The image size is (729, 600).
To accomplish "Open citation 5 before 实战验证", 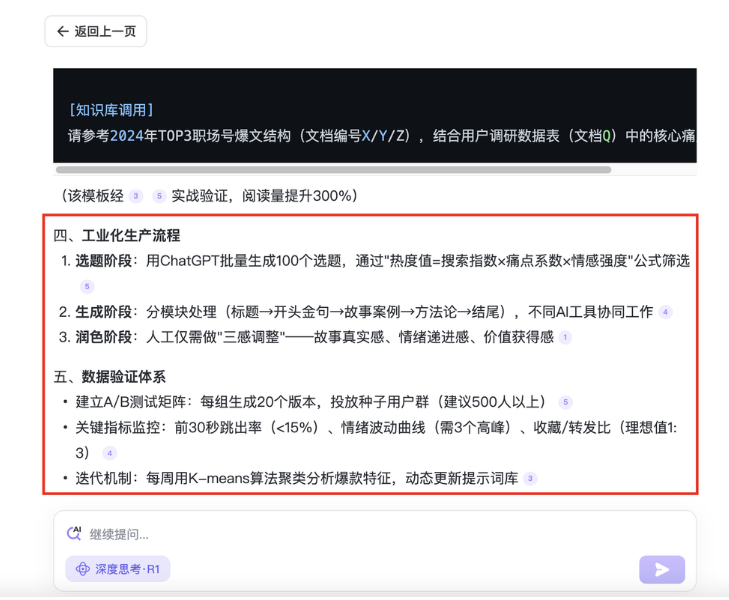I will coord(159,196).
